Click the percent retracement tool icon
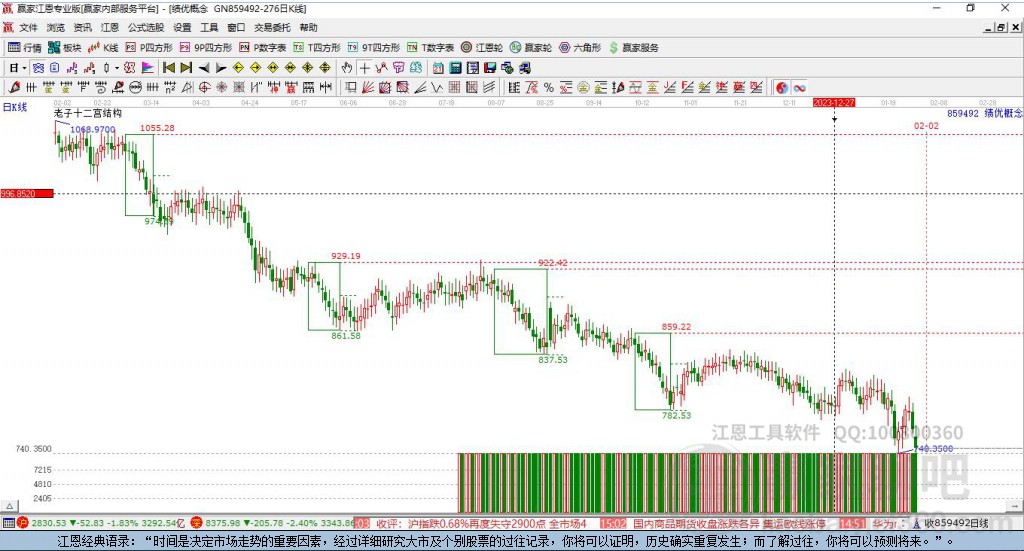This screenshot has width=1024, height=551. coord(548,87)
